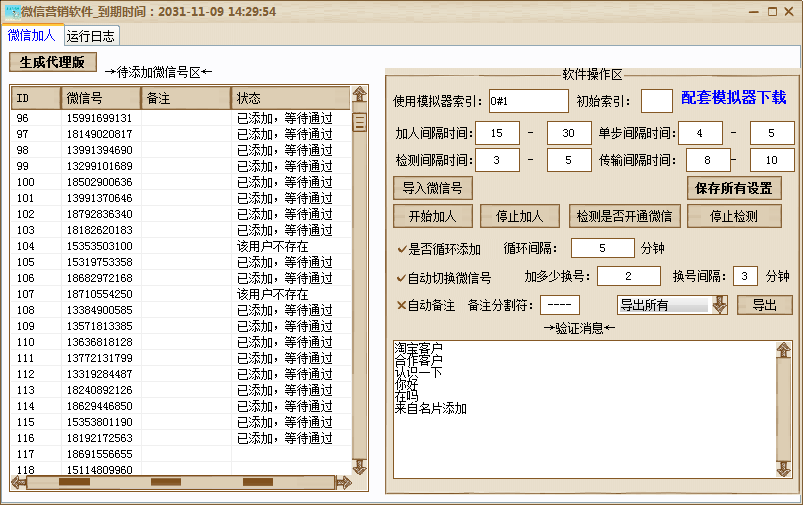Screen dimensions: 803x505
Task: Click the 加多少换号 input field
Action: [629, 276]
